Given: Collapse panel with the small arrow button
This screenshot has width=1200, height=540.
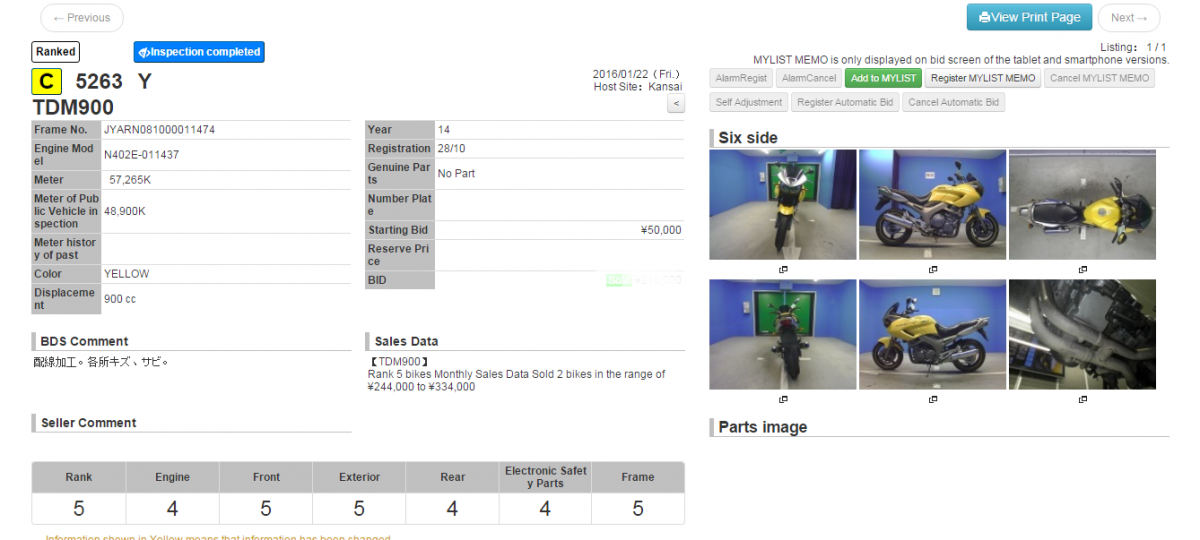Looking at the screenshot, I should click(675, 104).
